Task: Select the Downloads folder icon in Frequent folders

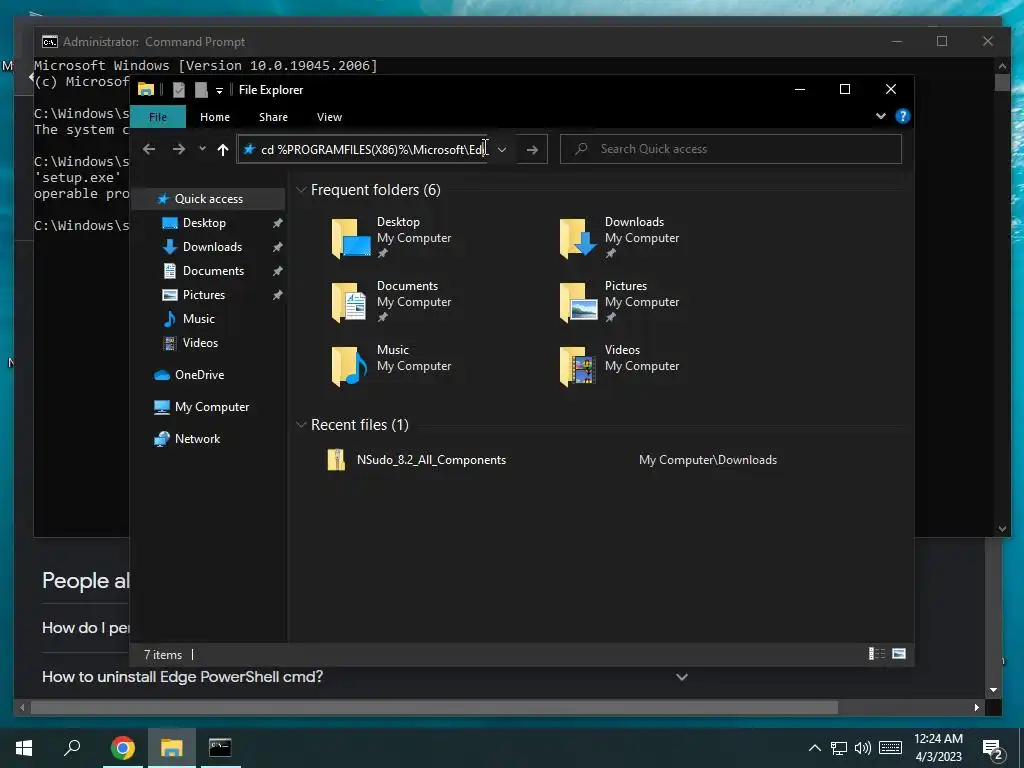Action: 579,238
